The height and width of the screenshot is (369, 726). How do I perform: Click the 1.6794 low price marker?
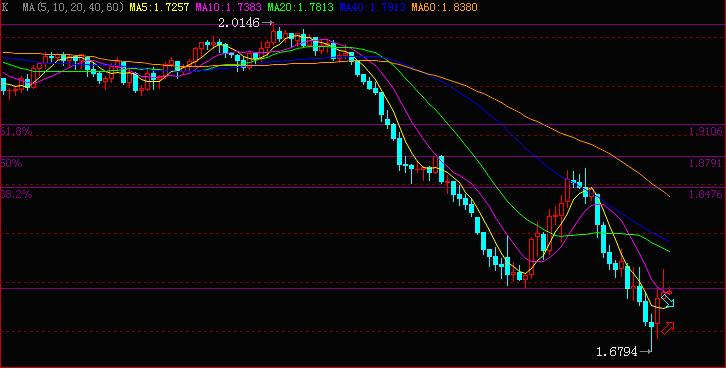[617, 352]
